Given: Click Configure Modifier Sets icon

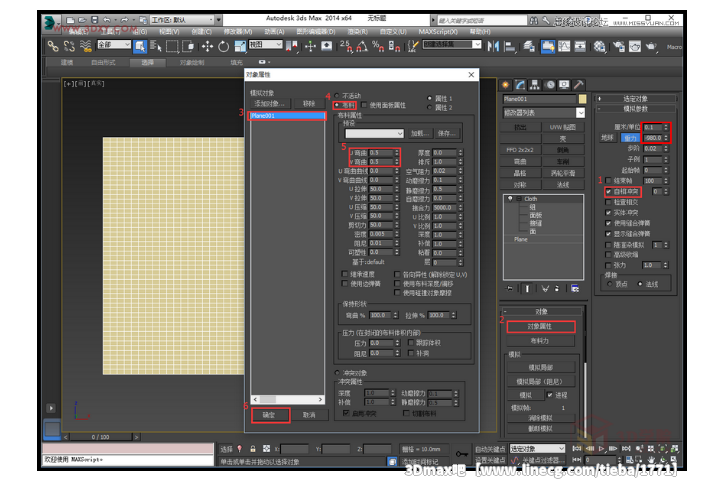Looking at the screenshot, I should point(575,288).
